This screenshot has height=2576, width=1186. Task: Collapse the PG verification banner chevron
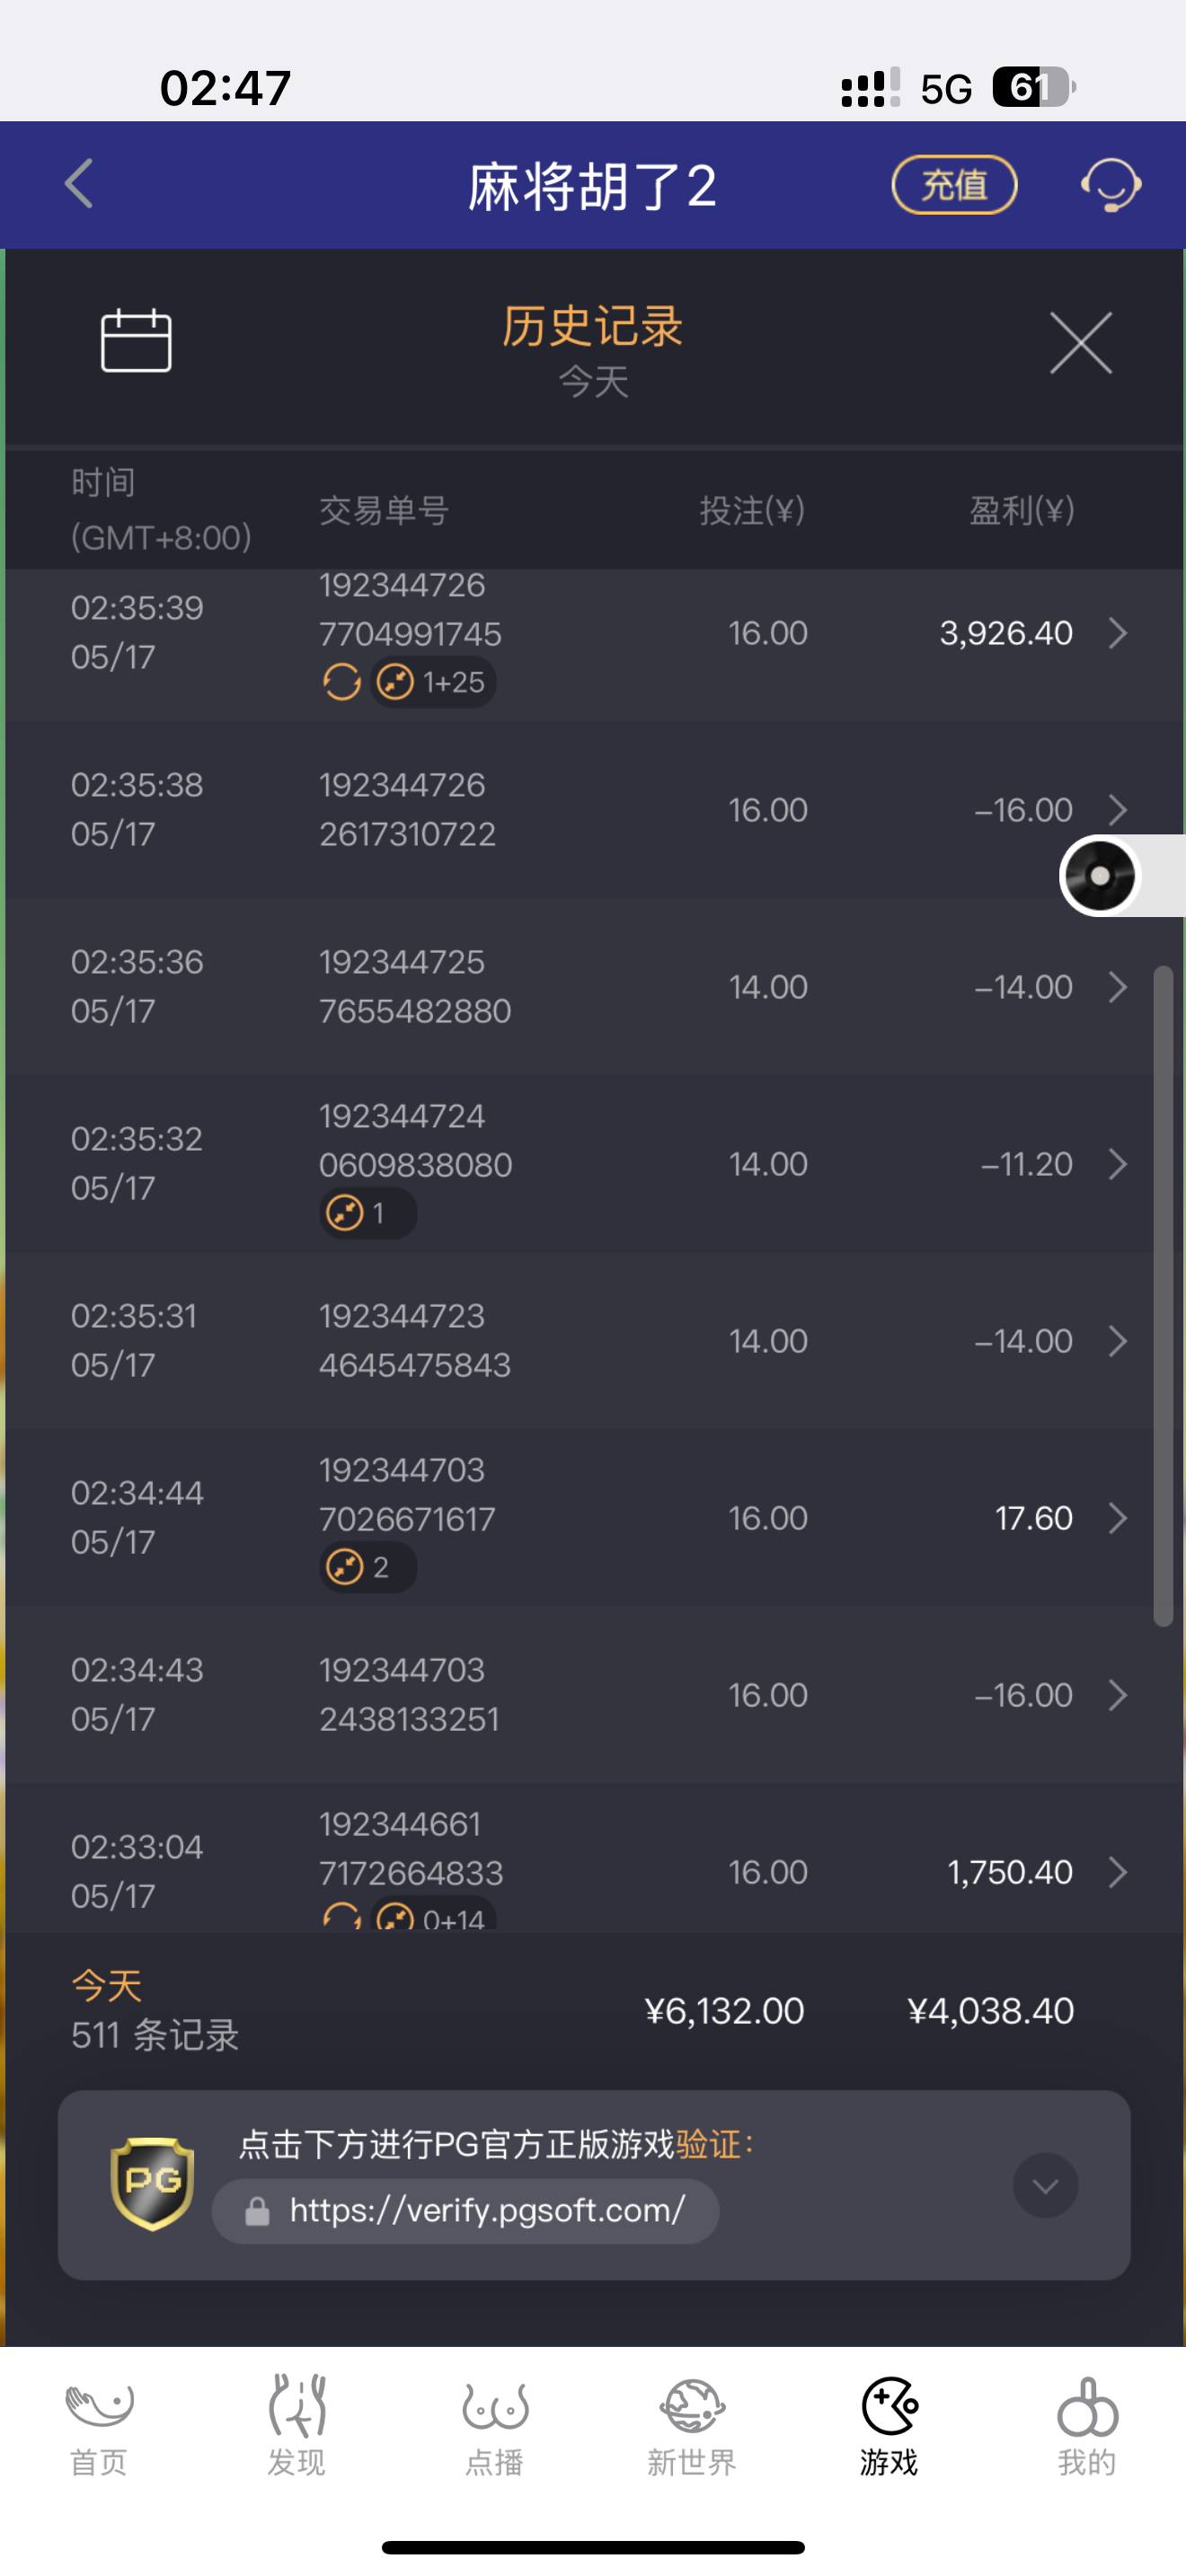1045,2185
